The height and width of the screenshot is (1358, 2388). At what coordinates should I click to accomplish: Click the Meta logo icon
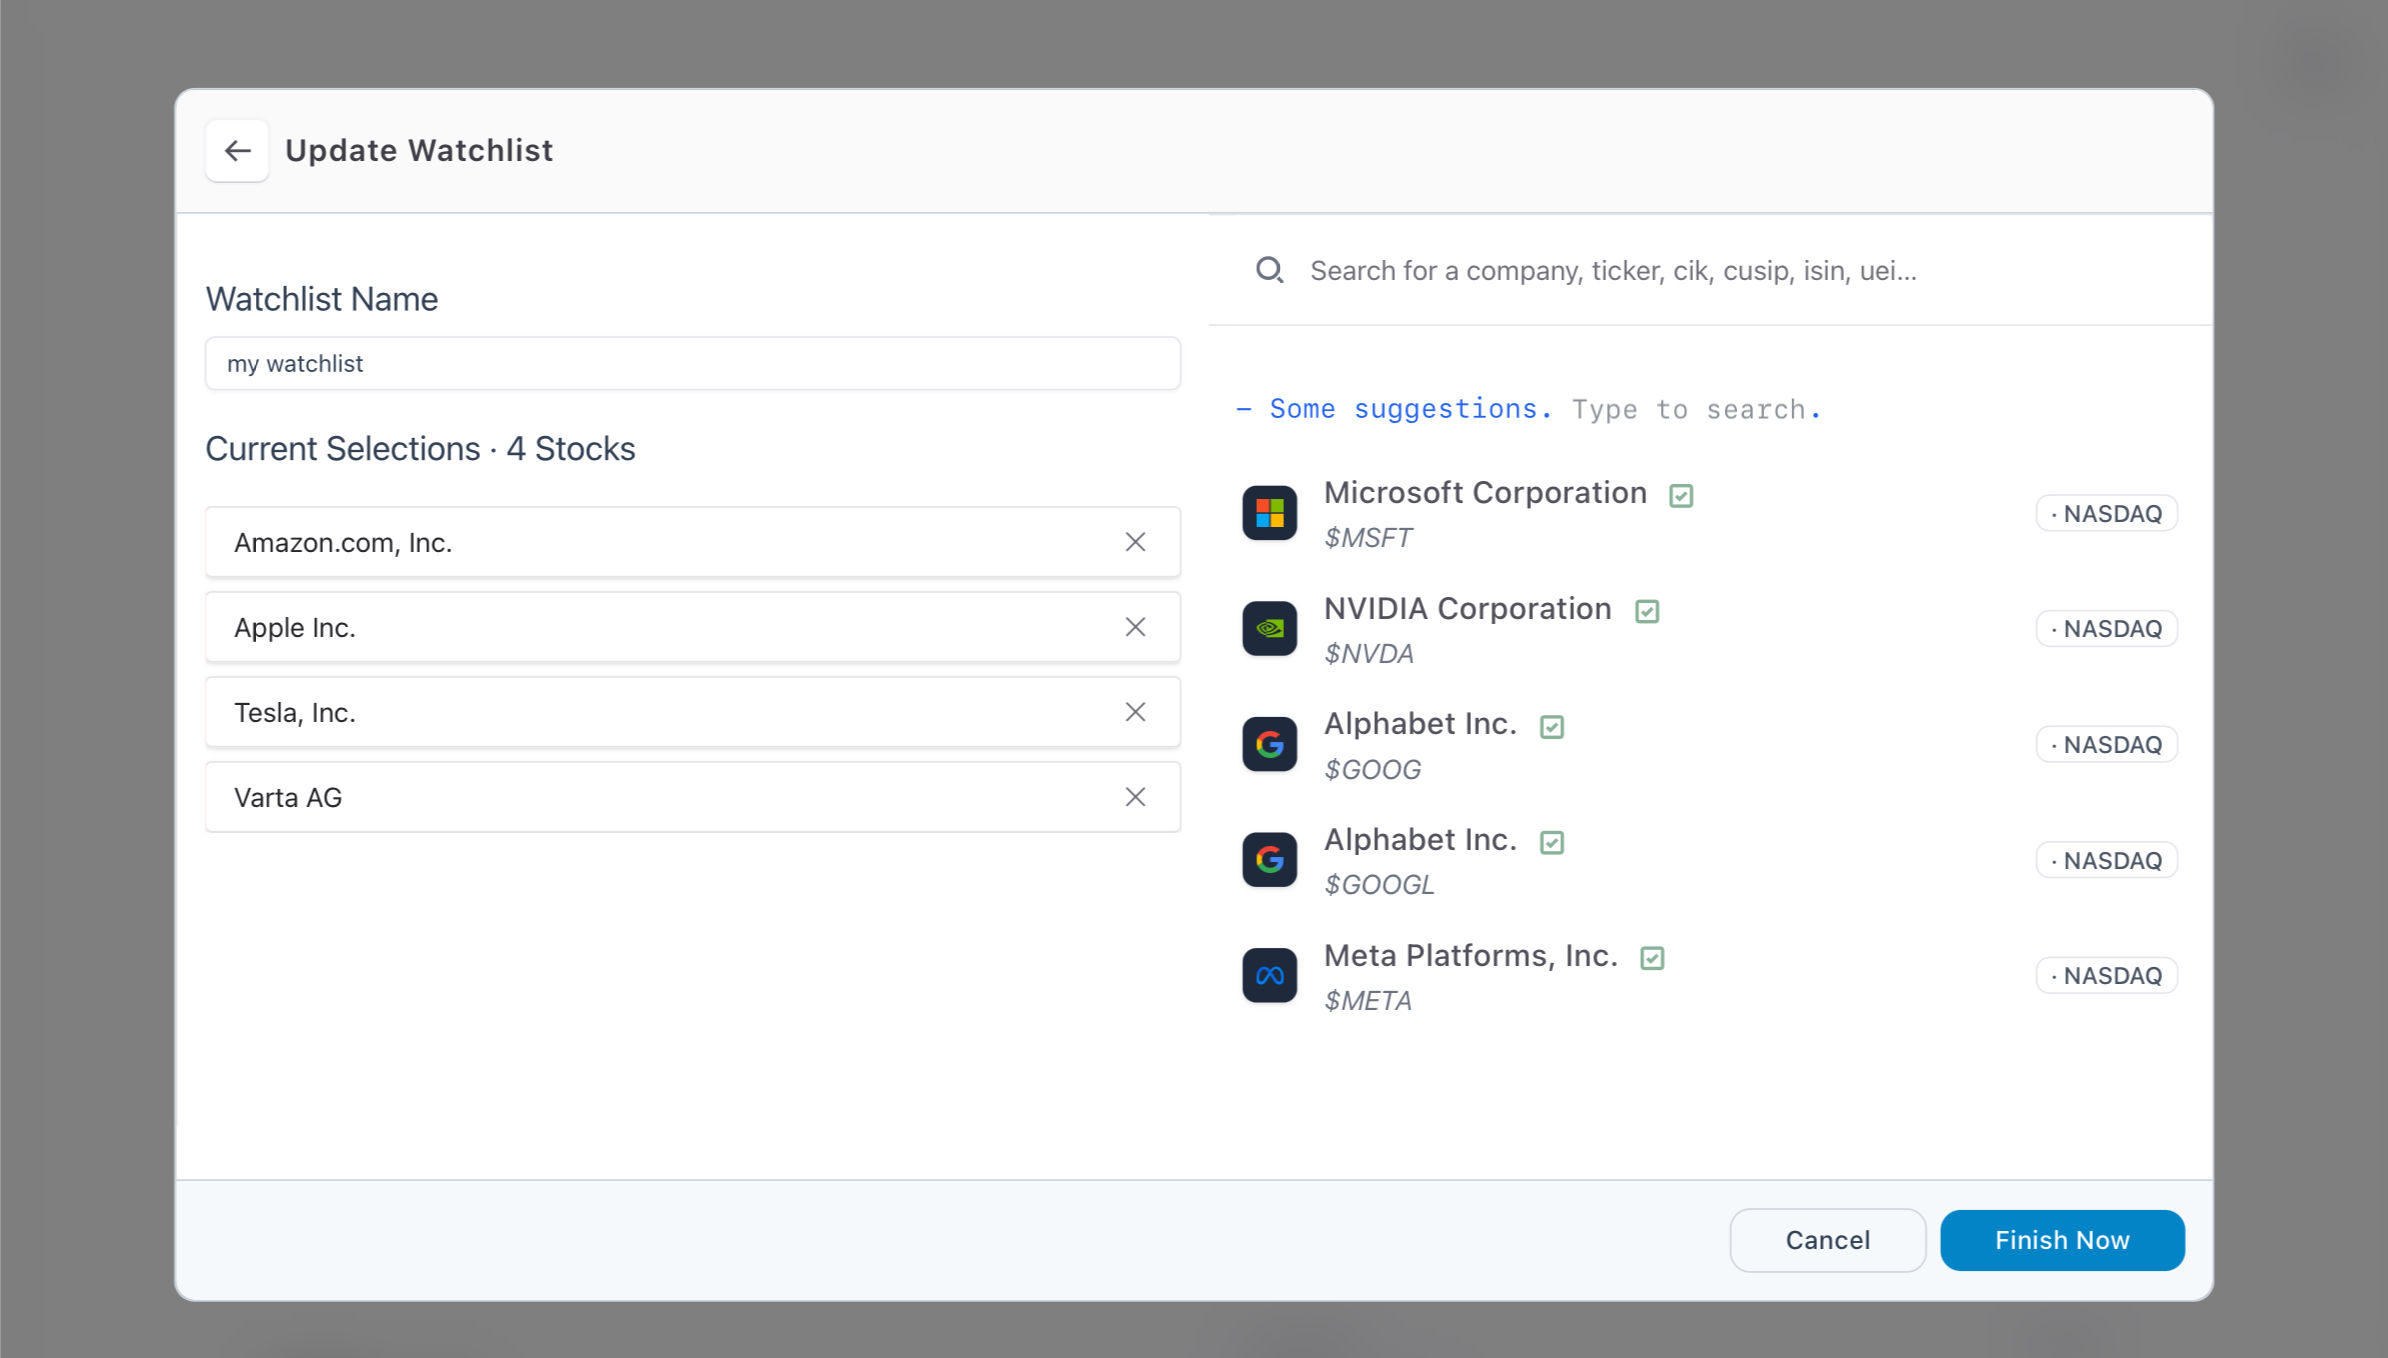[1270, 976]
